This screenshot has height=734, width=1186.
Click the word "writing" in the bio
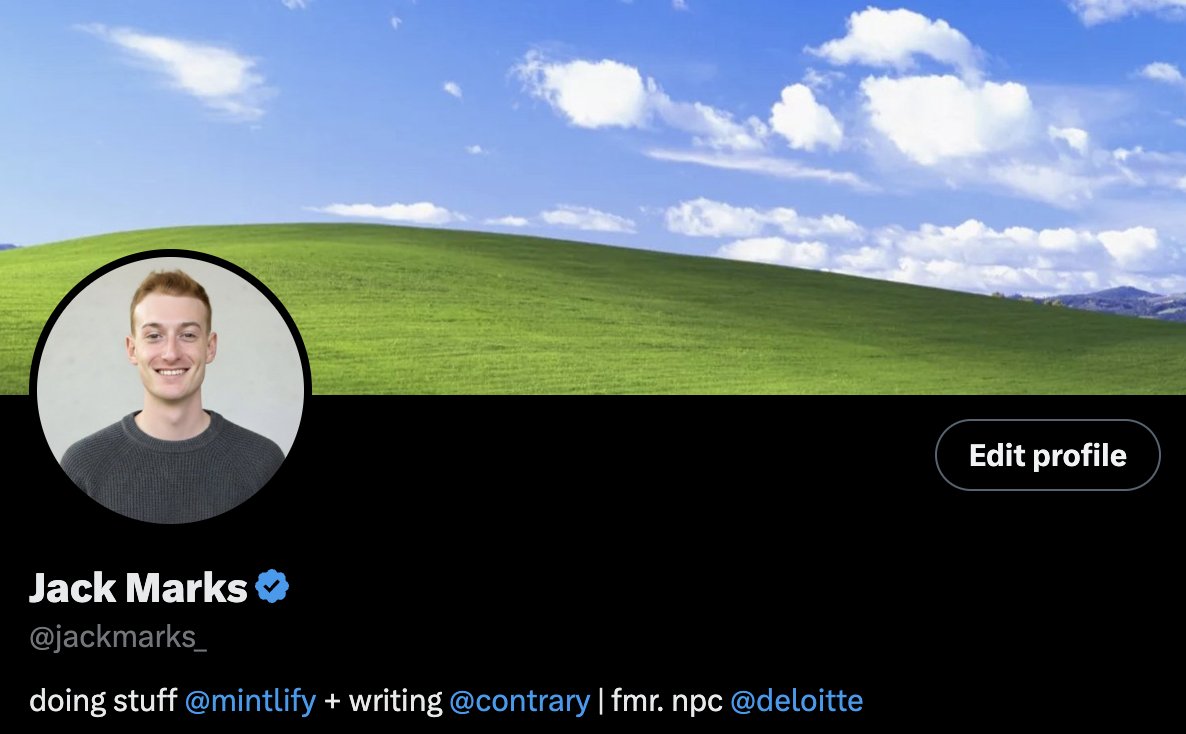pyautogui.click(x=396, y=701)
